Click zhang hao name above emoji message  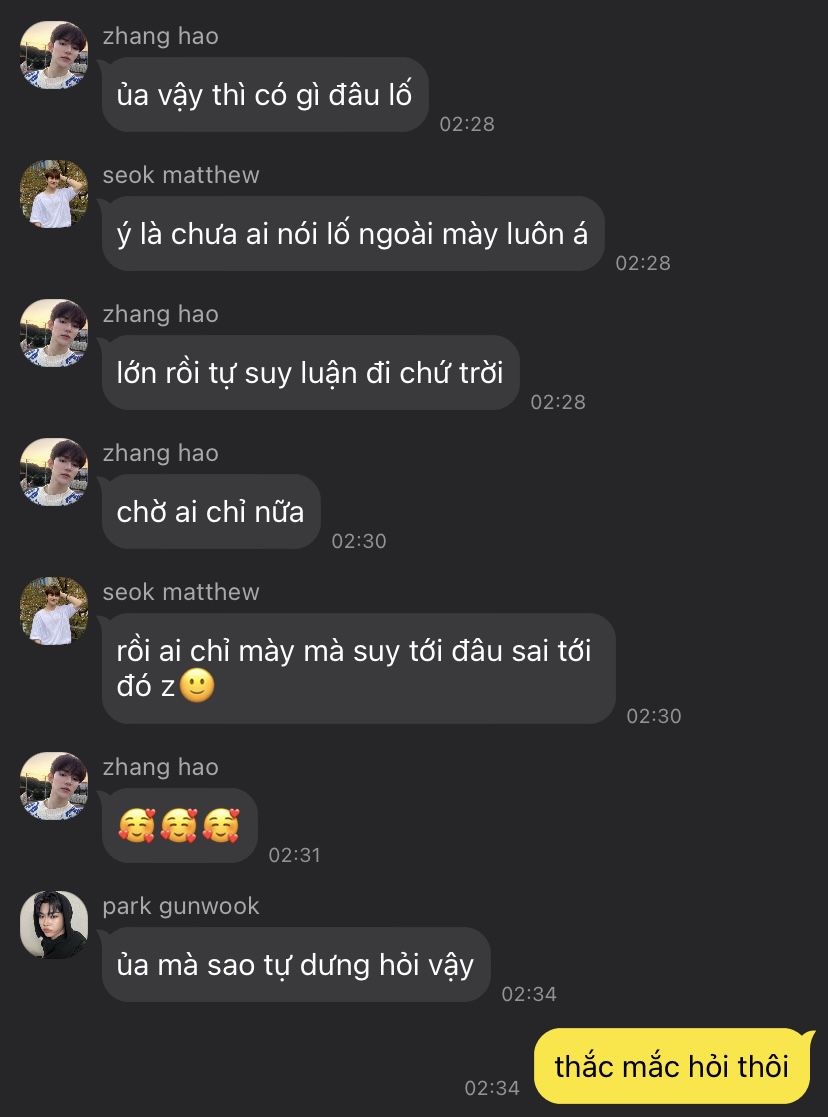click(160, 767)
